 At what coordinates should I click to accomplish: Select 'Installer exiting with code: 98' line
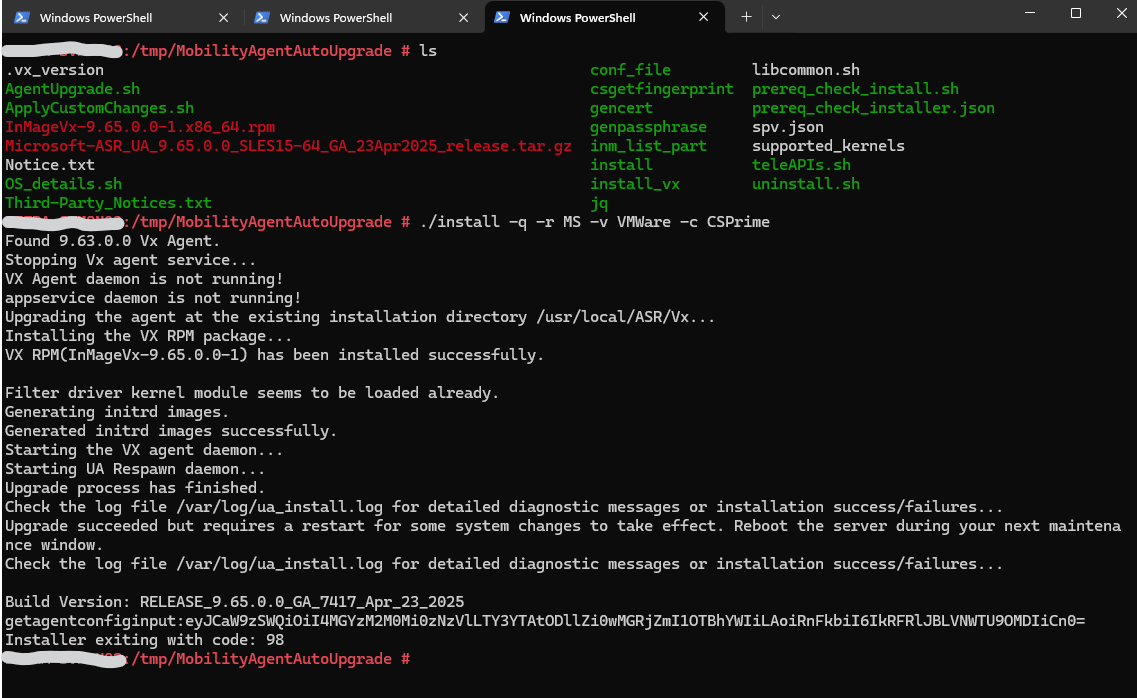(x=144, y=639)
